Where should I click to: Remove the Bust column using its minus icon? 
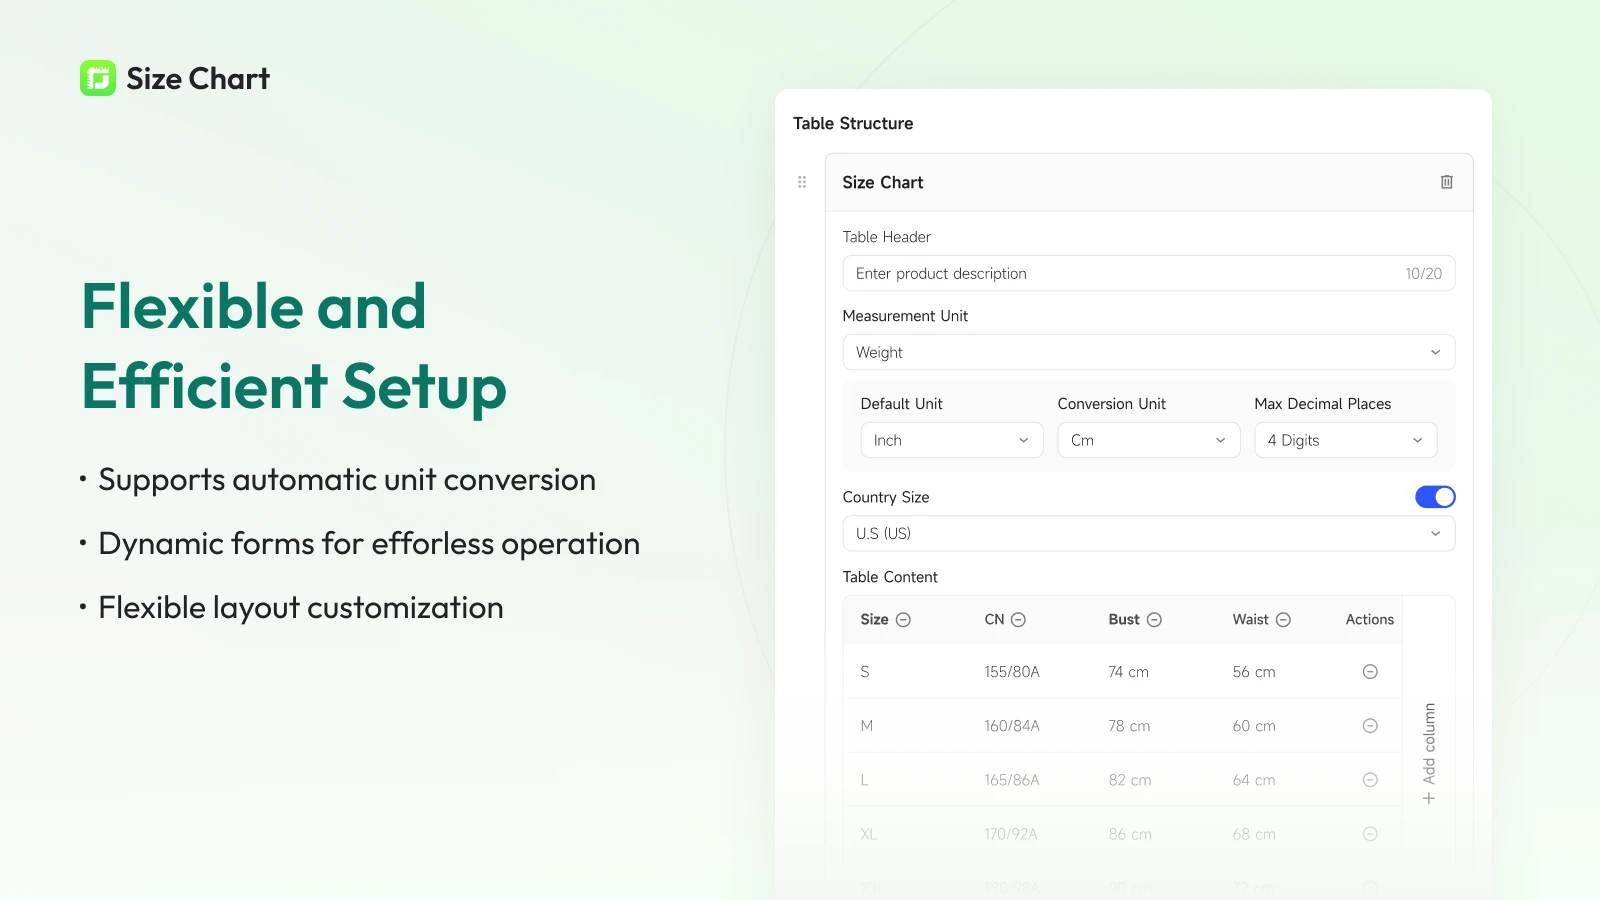click(x=1154, y=620)
